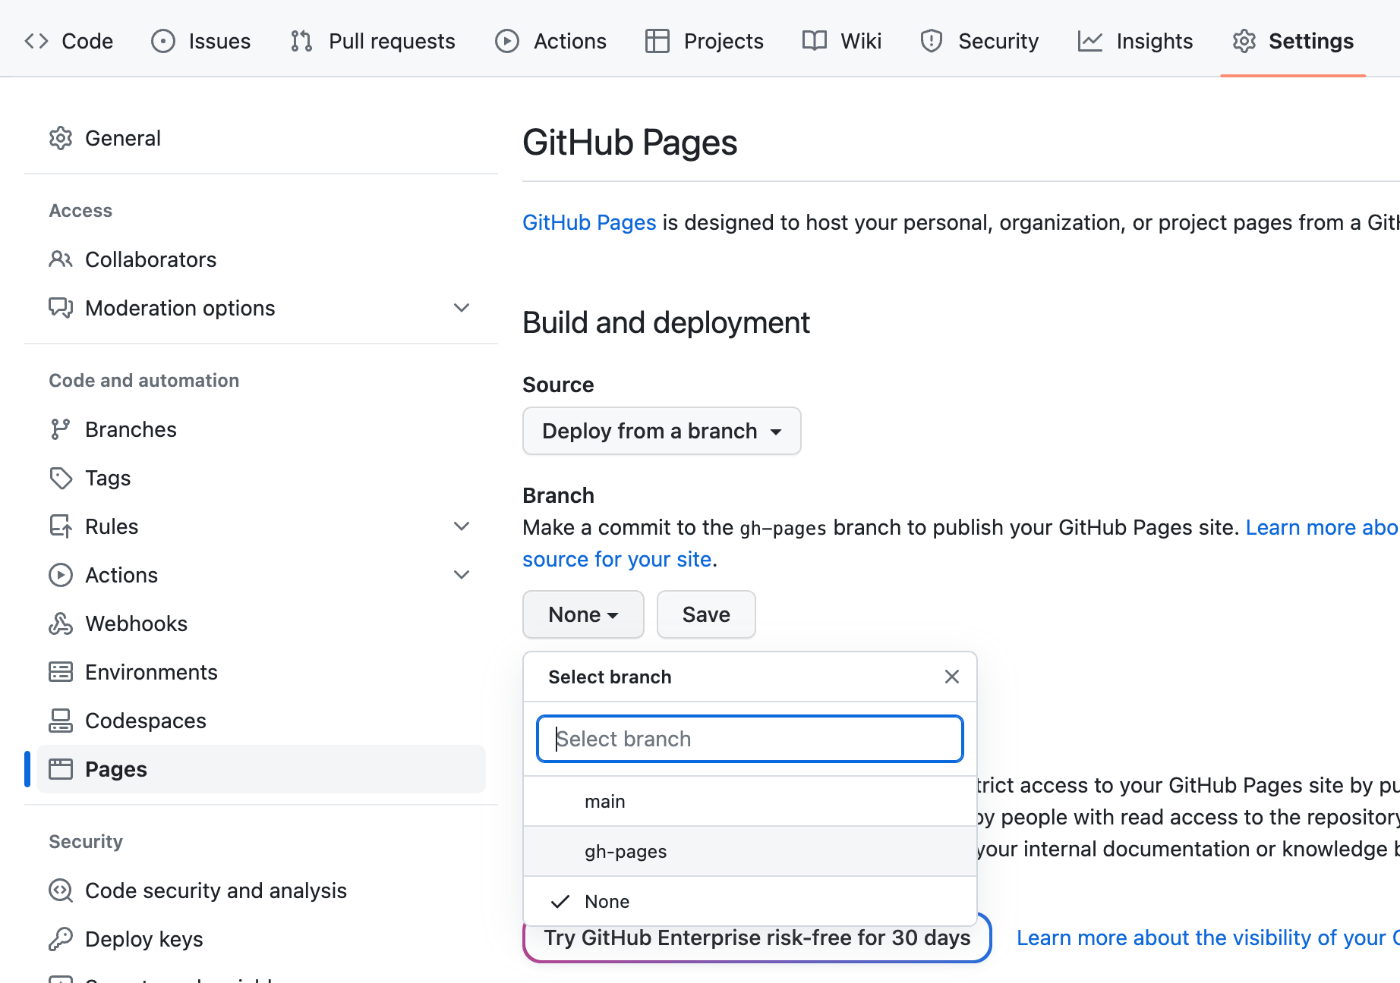
Task: Click Try GitHub Enterprise risk-free button
Action: (757, 938)
